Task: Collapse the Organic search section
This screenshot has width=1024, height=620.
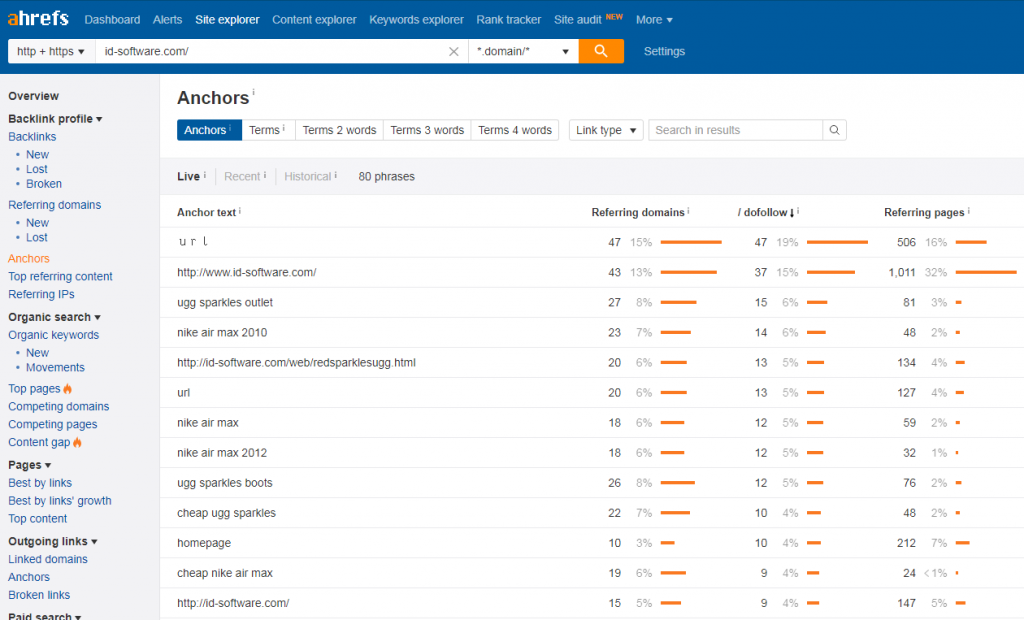Action: (x=54, y=317)
